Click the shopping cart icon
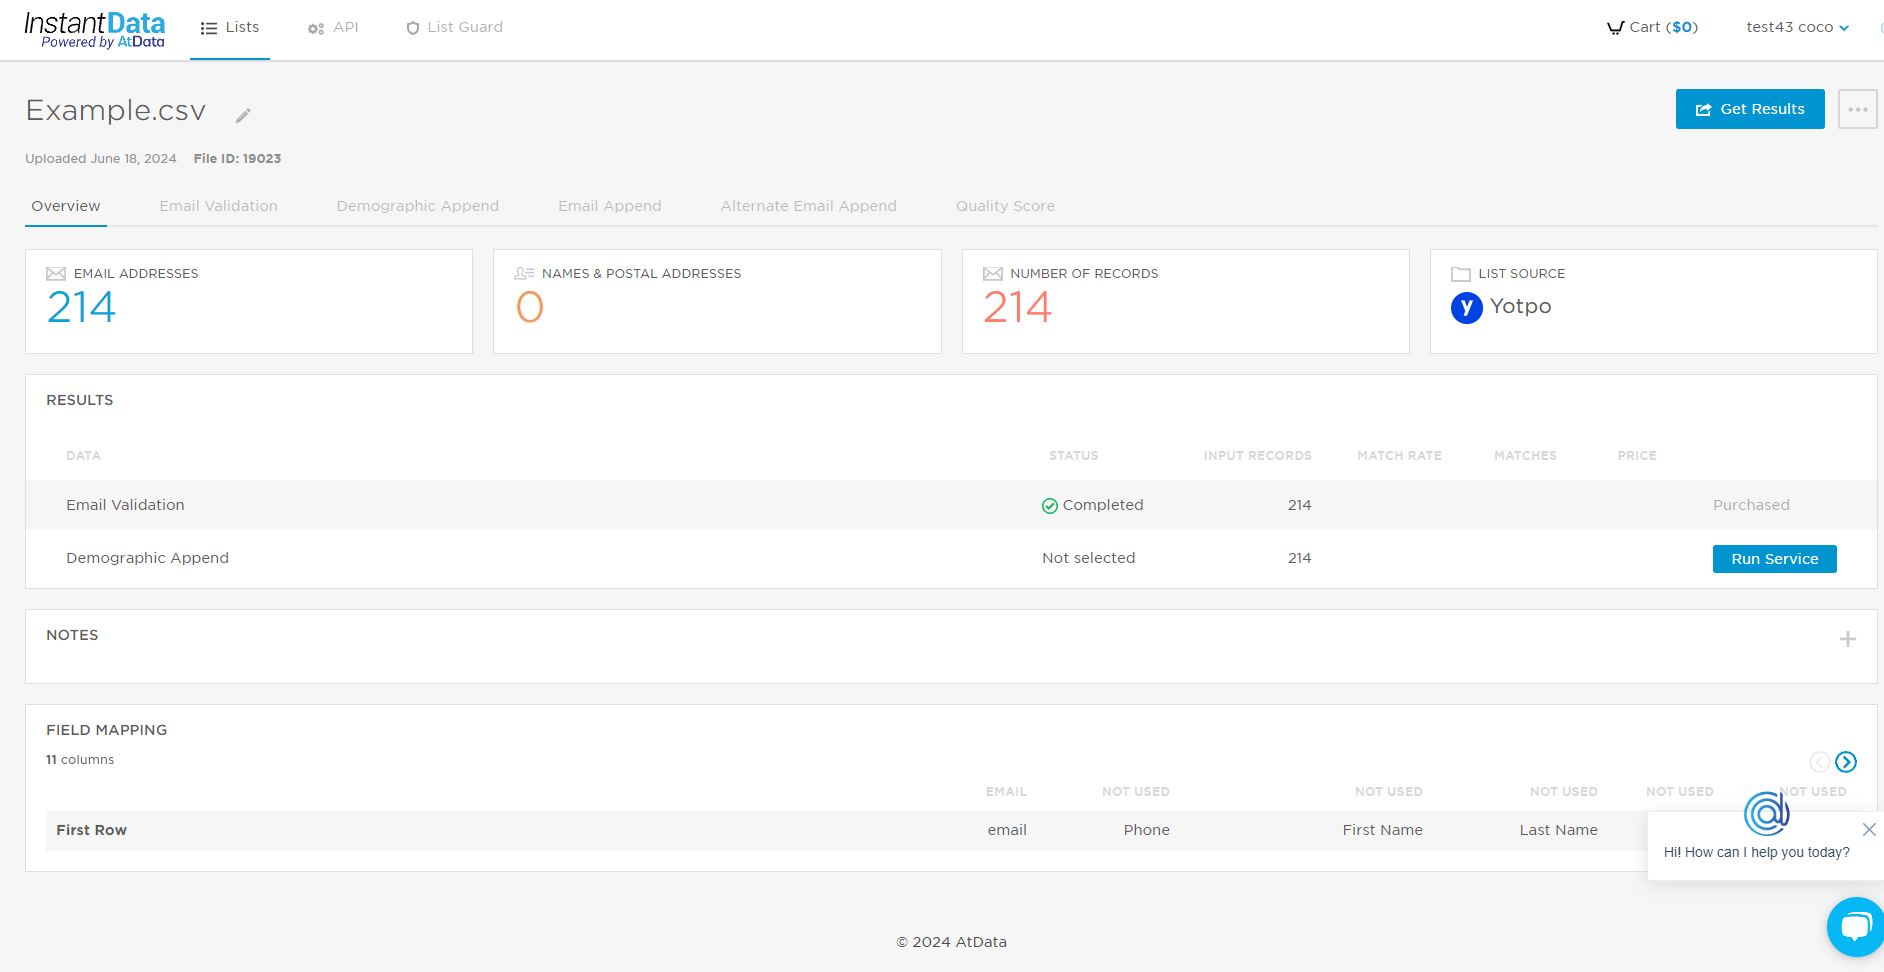Screen dimensions: 1884x972 1615,28
